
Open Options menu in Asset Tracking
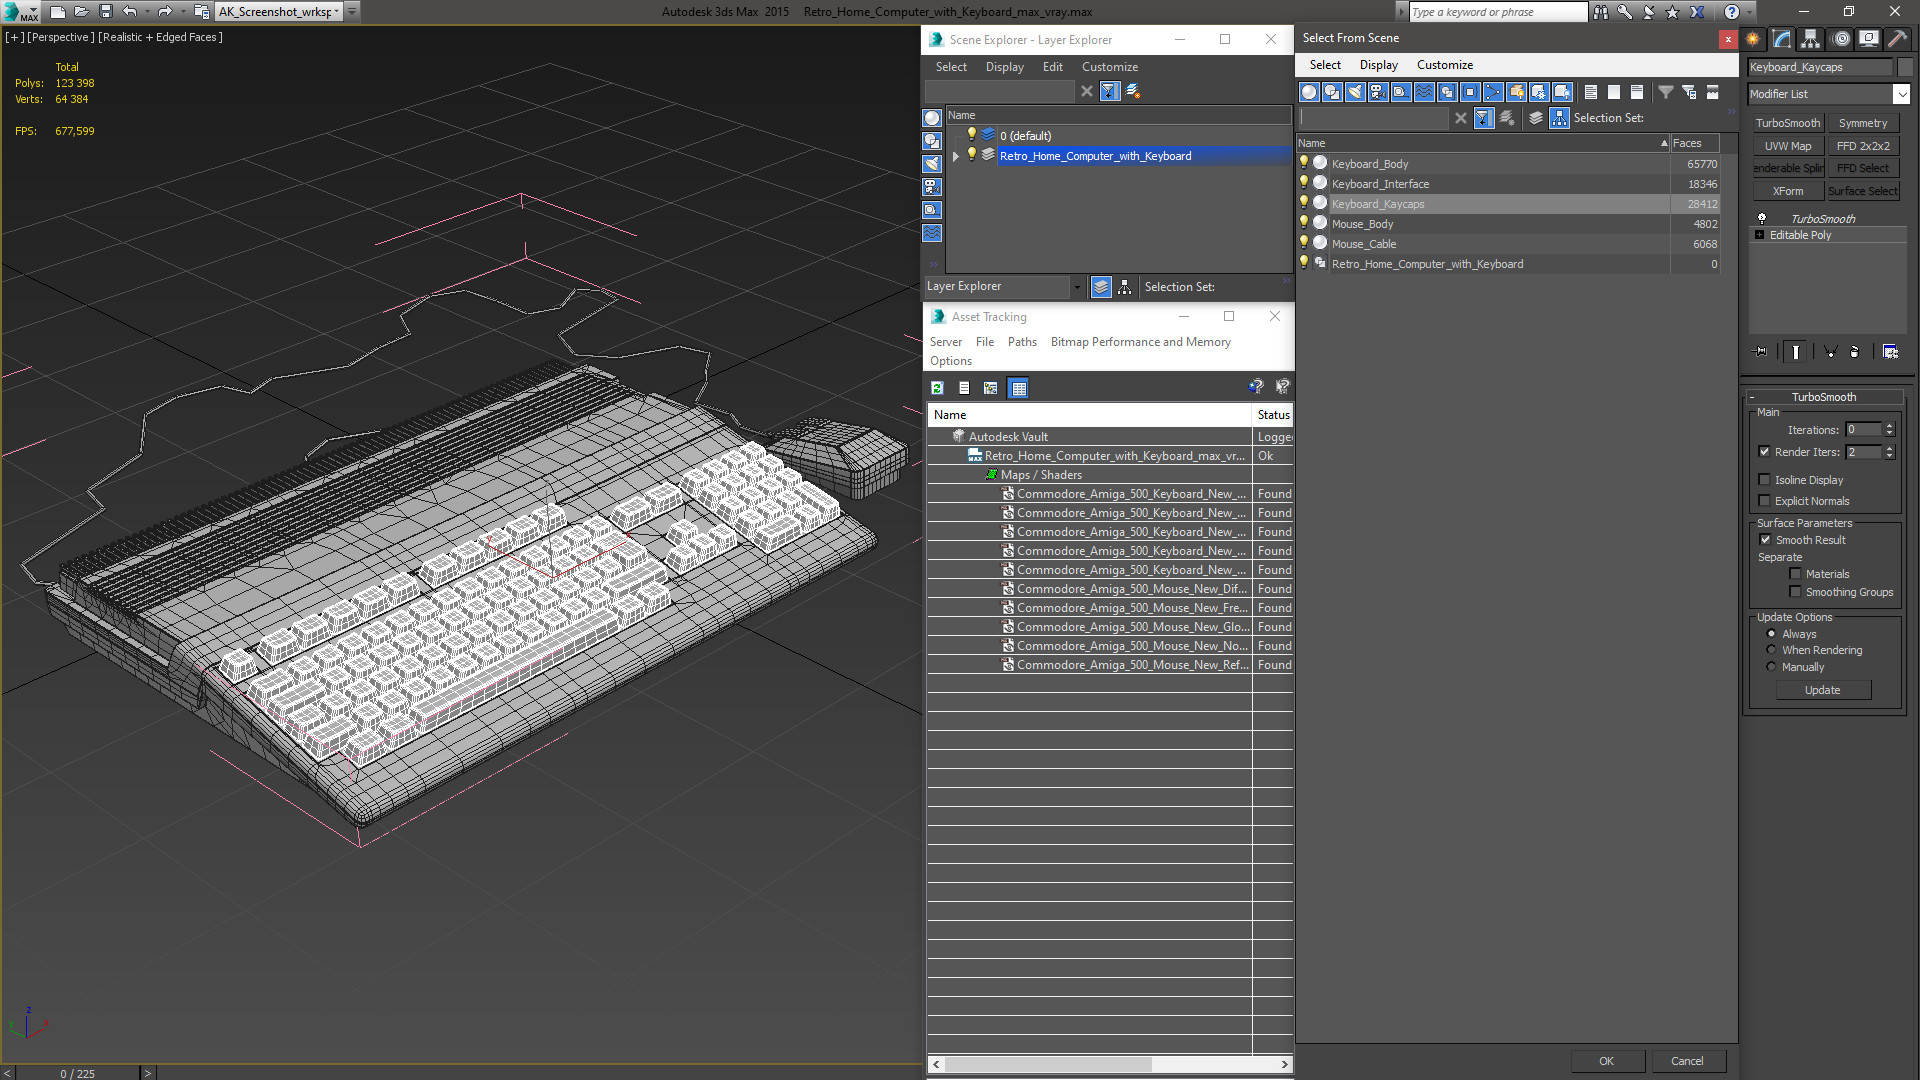950,361
